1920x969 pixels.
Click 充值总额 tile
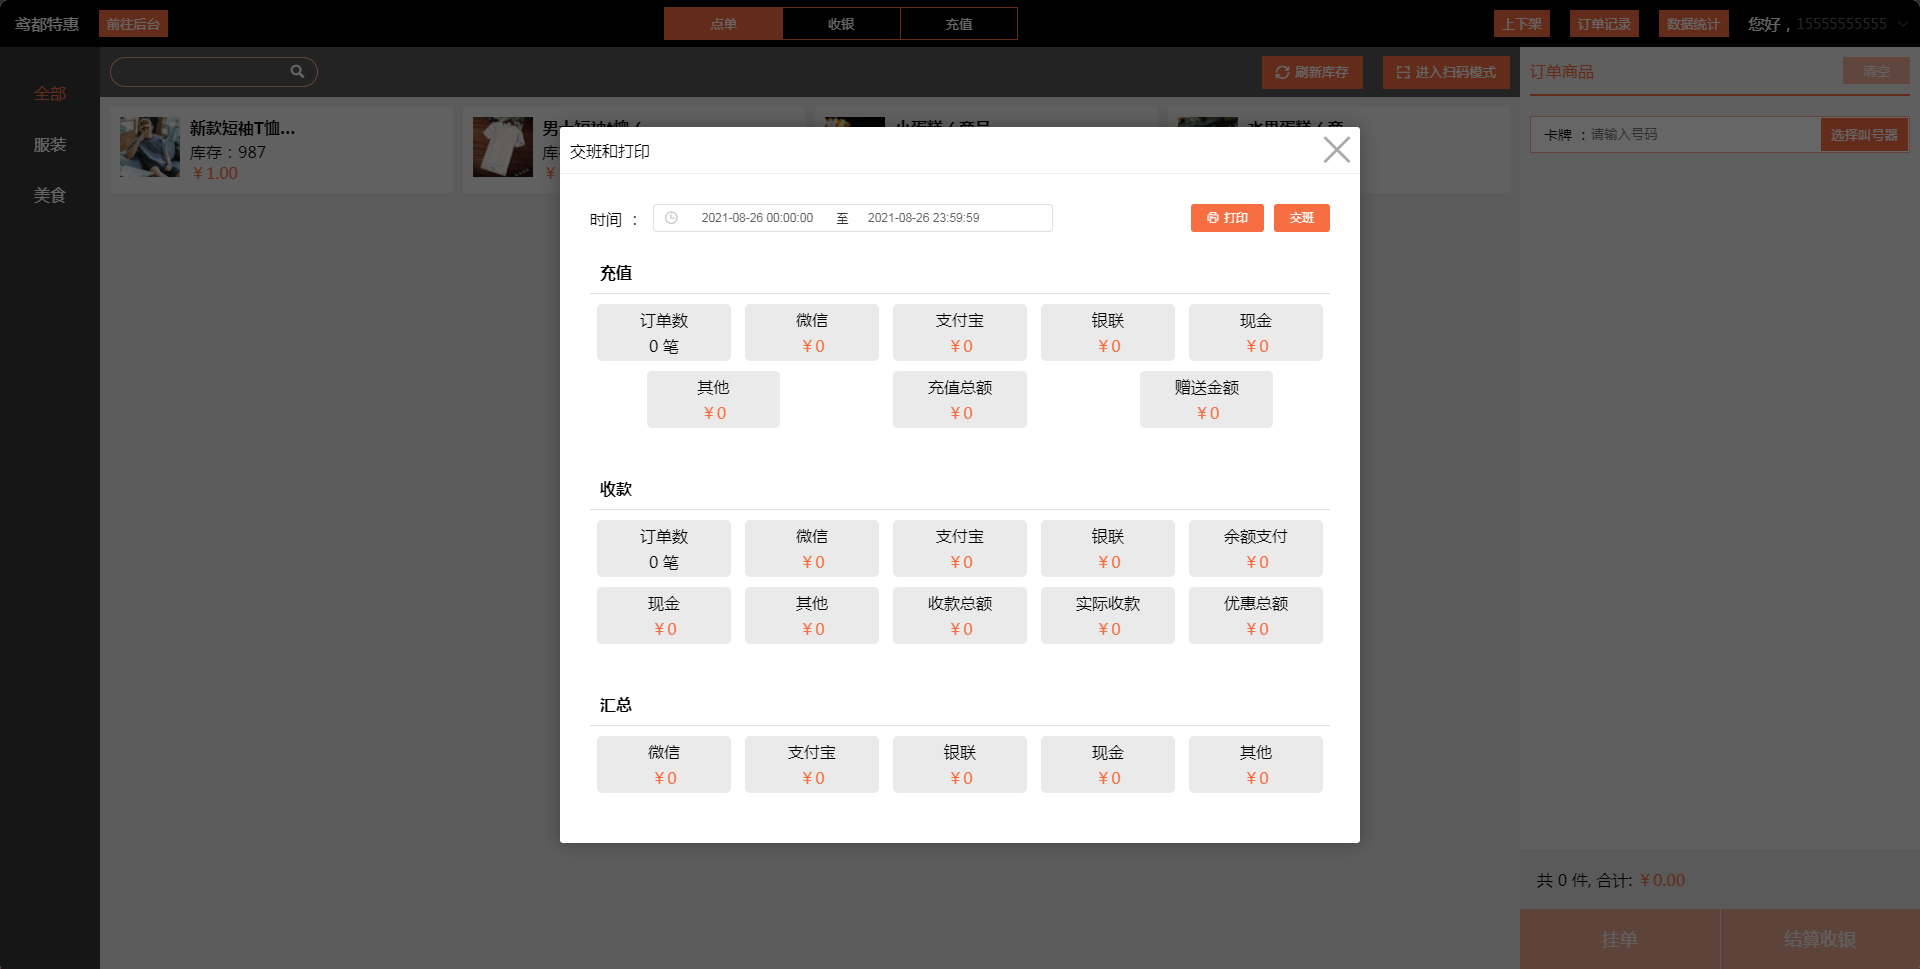pos(960,400)
